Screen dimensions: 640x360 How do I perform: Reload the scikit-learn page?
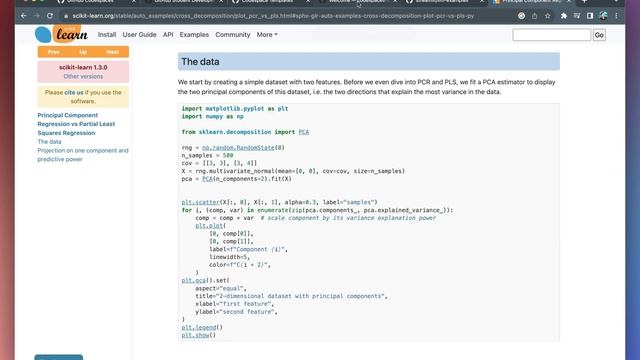tap(50, 16)
